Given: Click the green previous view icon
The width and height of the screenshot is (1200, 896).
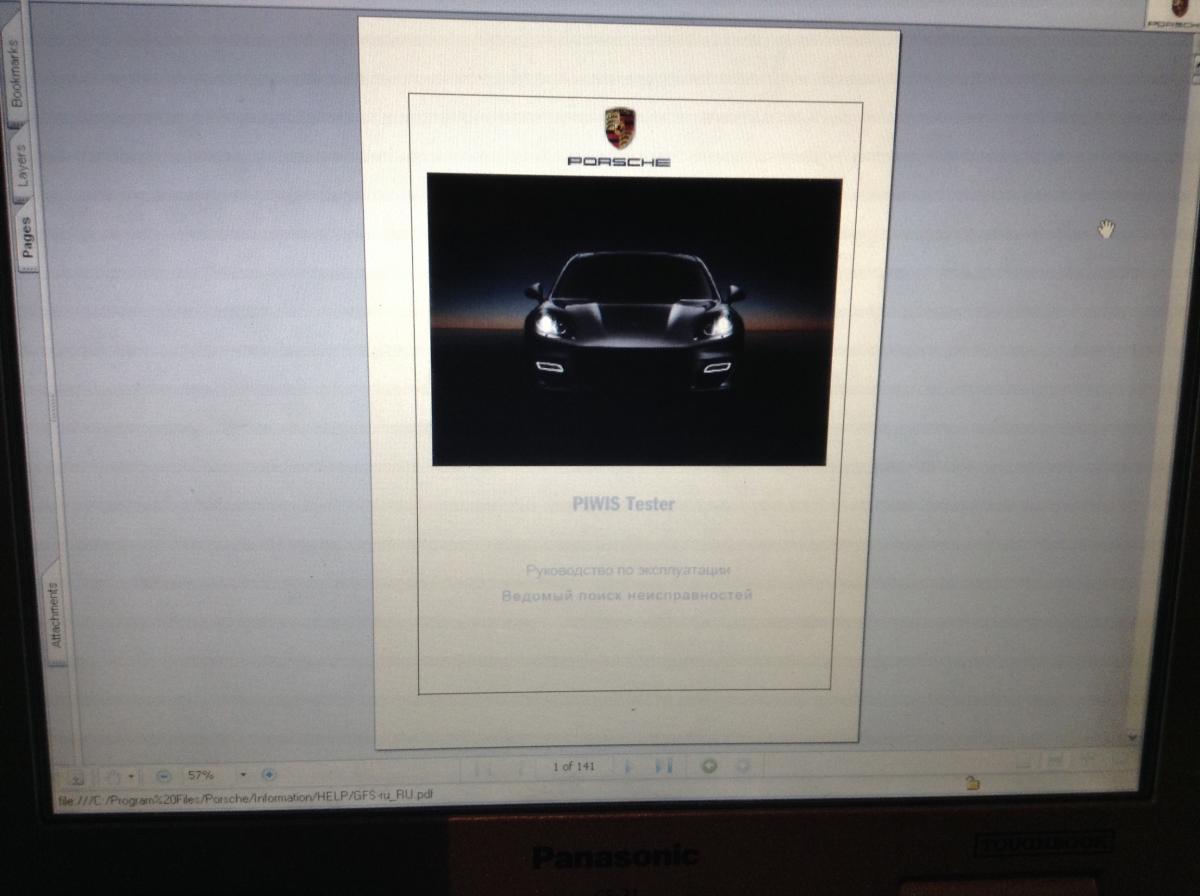Looking at the screenshot, I should coord(709,767).
